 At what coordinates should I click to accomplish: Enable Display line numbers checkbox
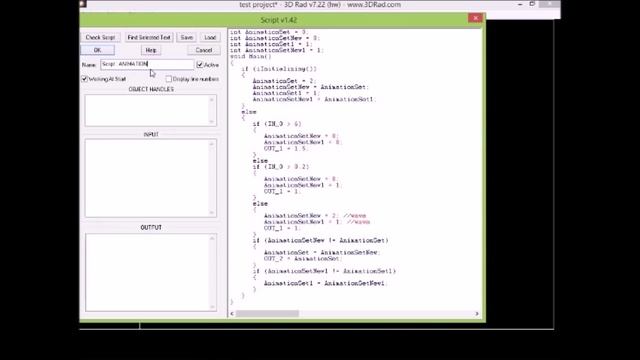pos(169,79)
